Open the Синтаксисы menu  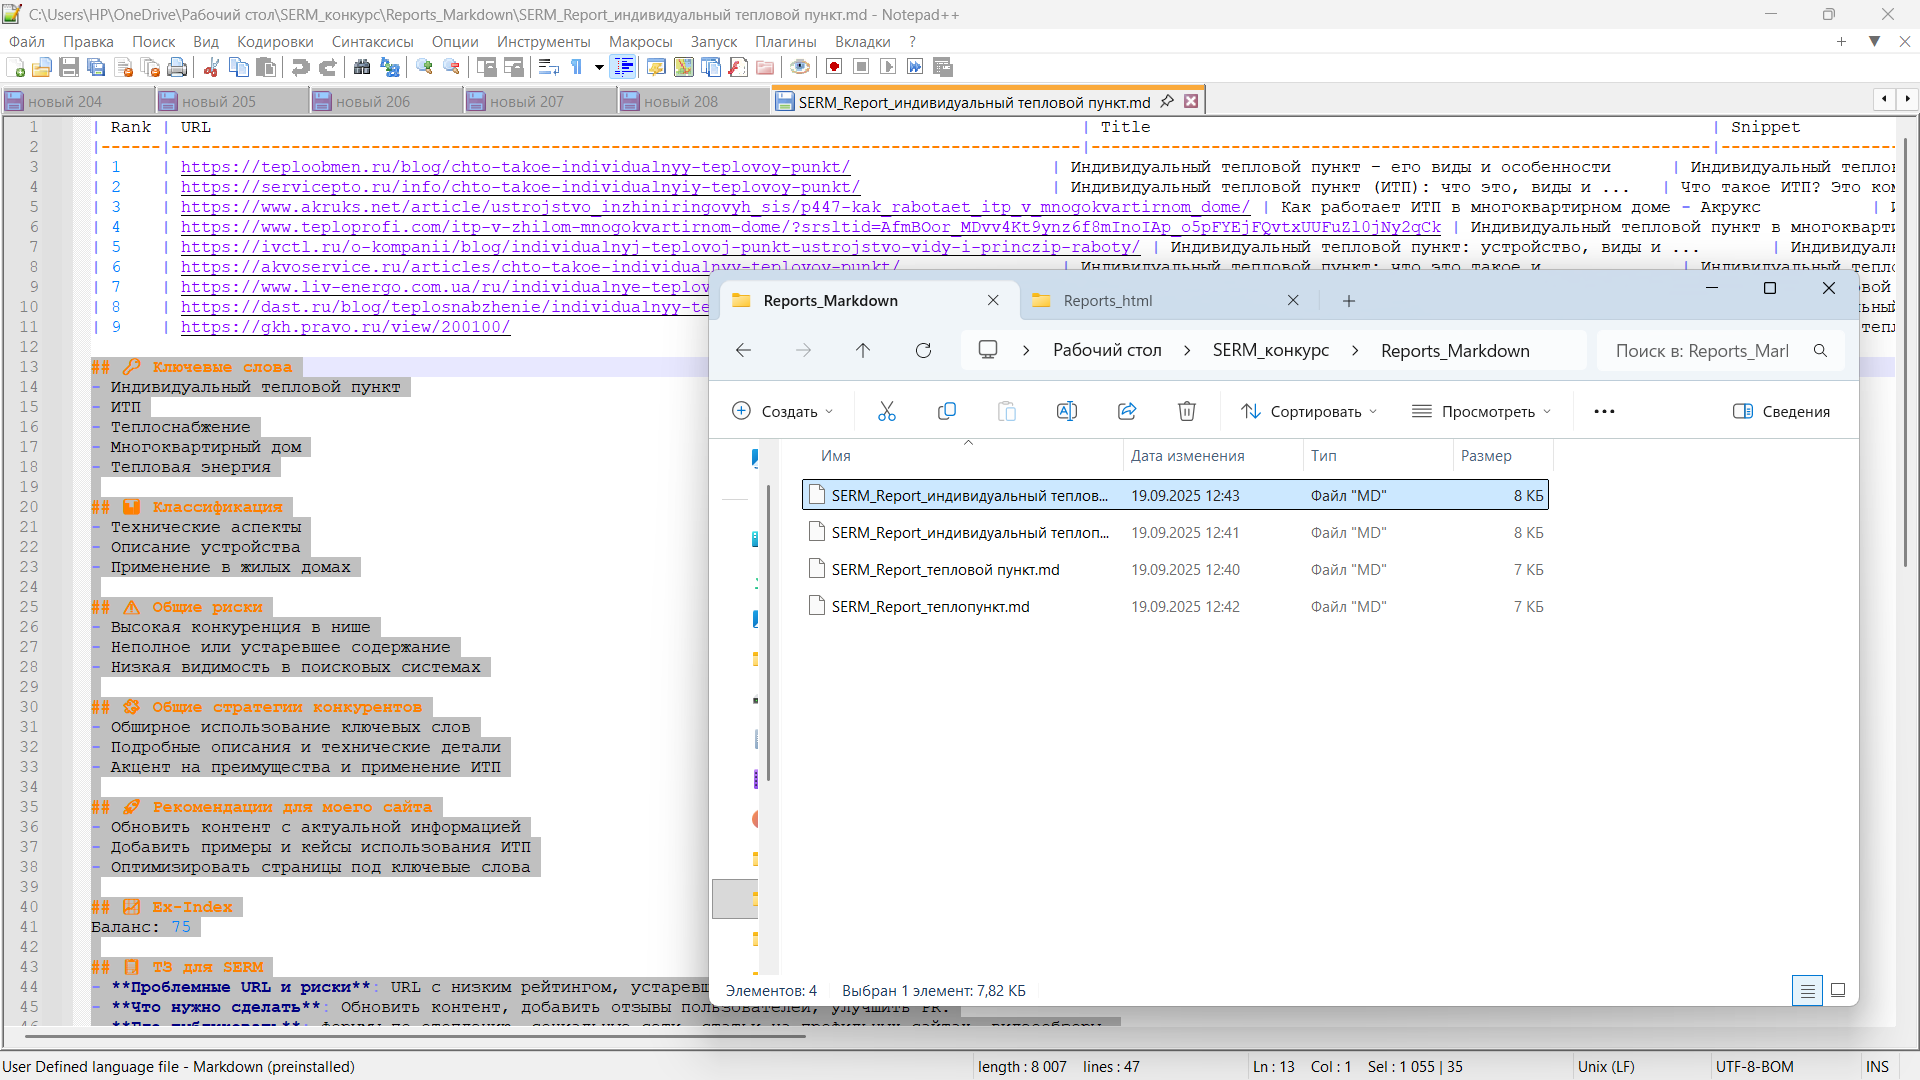372,41
